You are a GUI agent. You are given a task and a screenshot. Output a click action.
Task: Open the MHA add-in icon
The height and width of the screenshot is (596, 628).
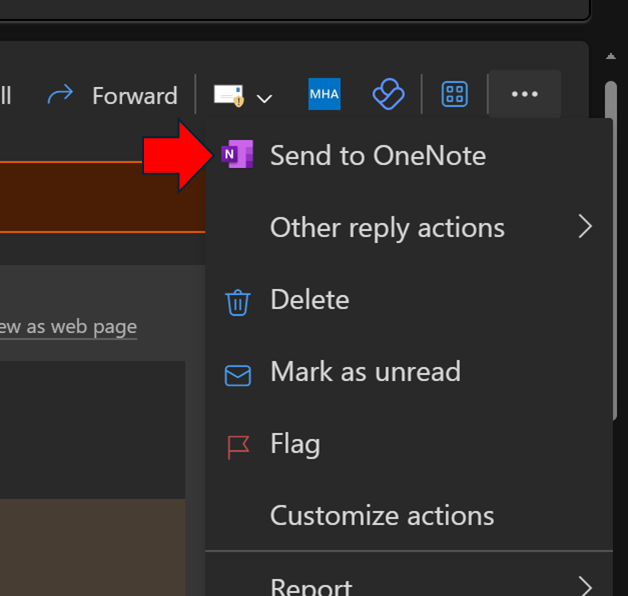click(x=324, y=95)
